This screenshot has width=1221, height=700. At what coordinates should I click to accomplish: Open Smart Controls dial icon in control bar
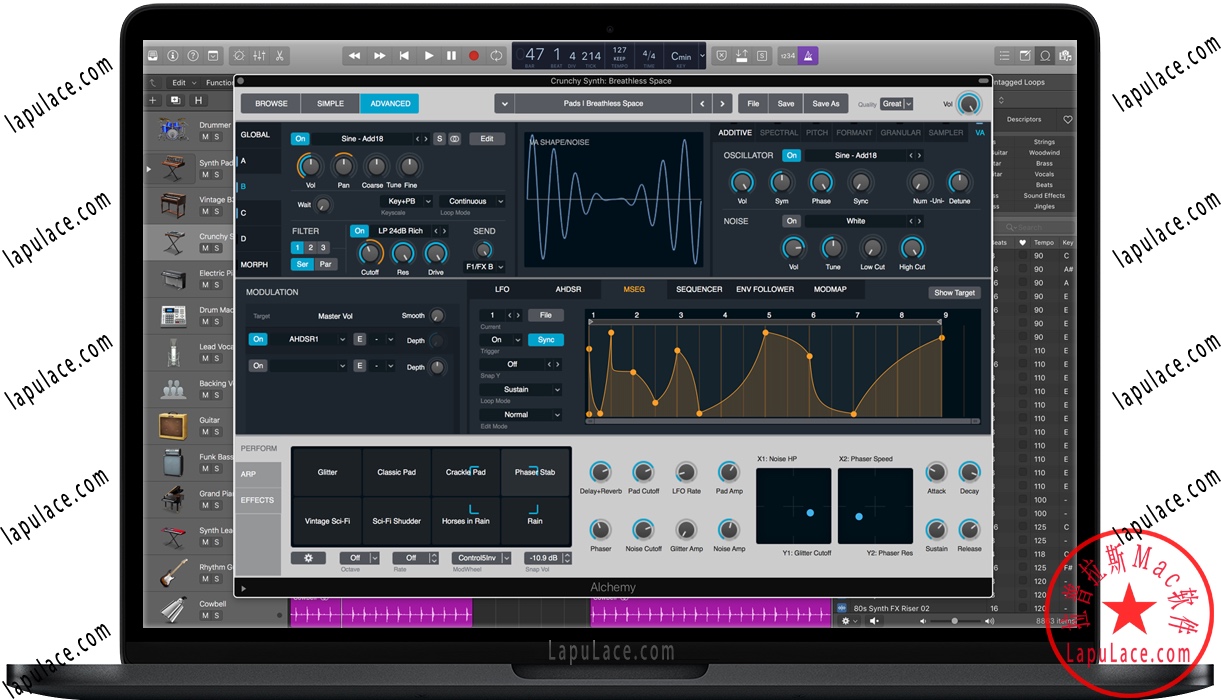(x=239, y=56)
